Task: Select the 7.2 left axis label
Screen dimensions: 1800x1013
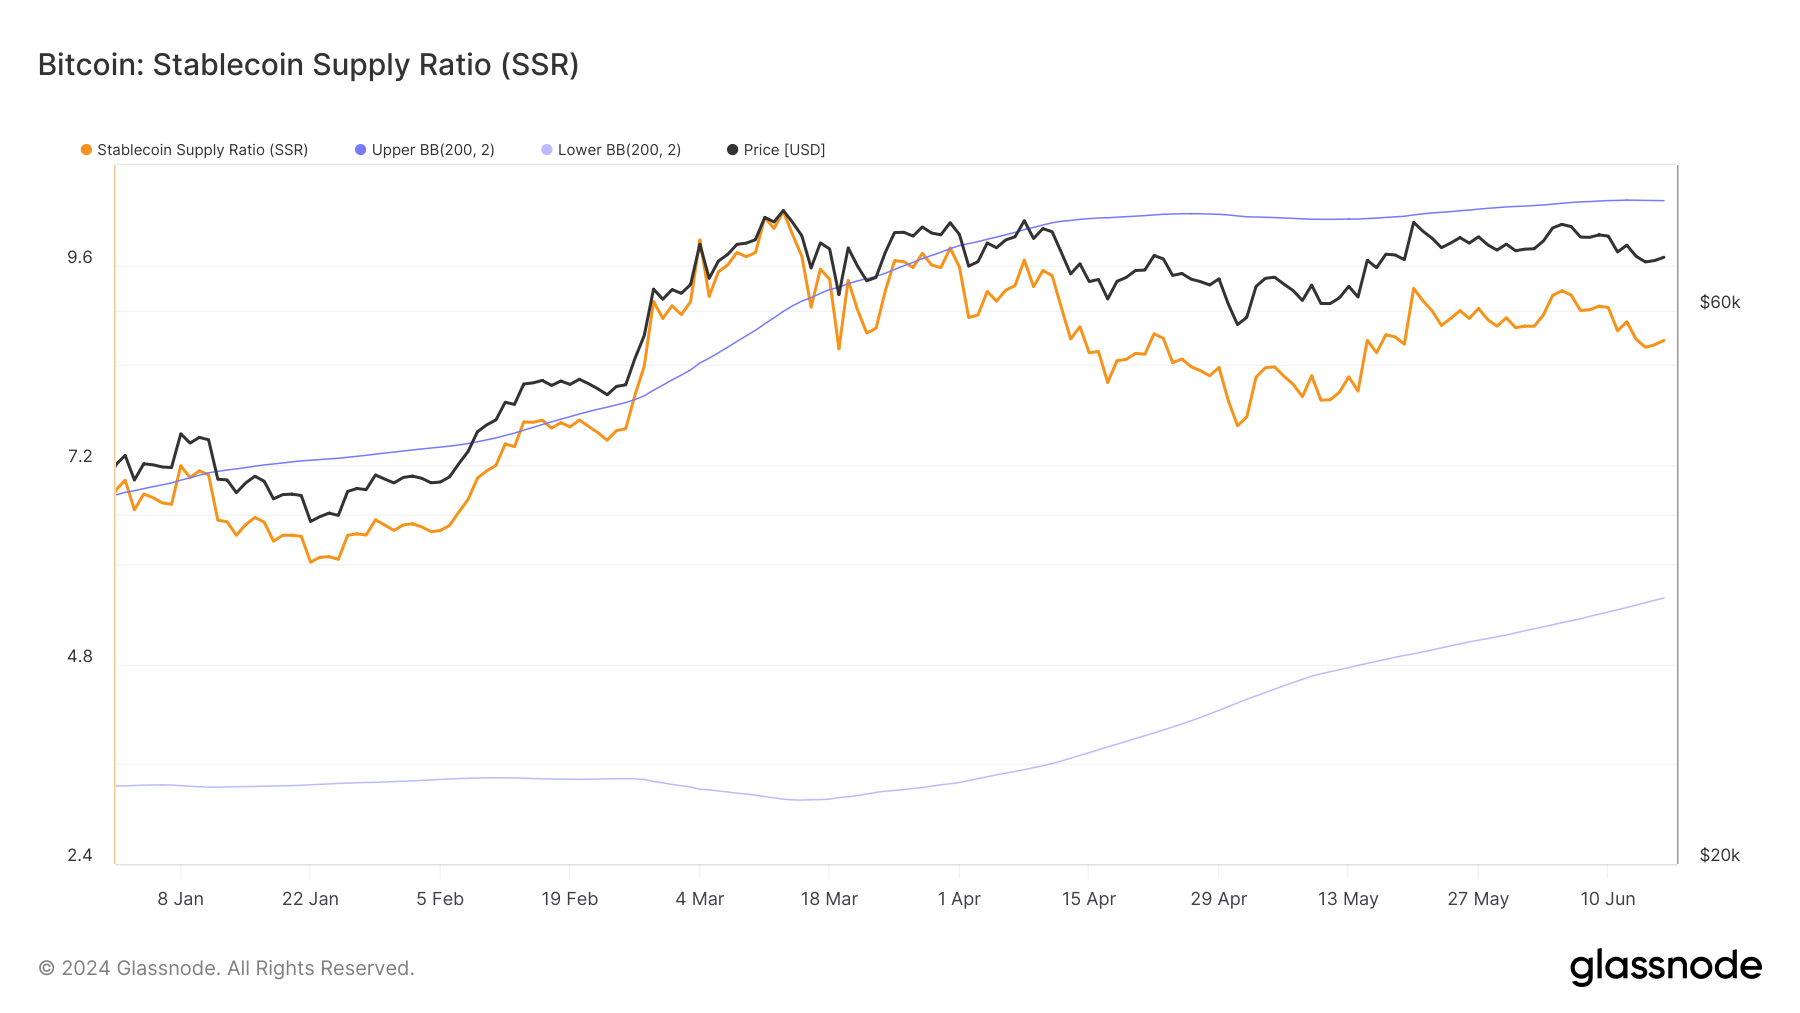Action: point(80,457)
